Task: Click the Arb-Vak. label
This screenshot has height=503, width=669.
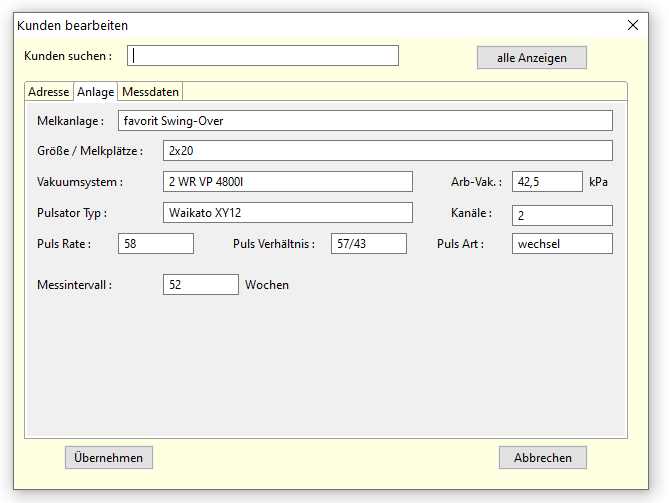Action: tap(476, 182)
